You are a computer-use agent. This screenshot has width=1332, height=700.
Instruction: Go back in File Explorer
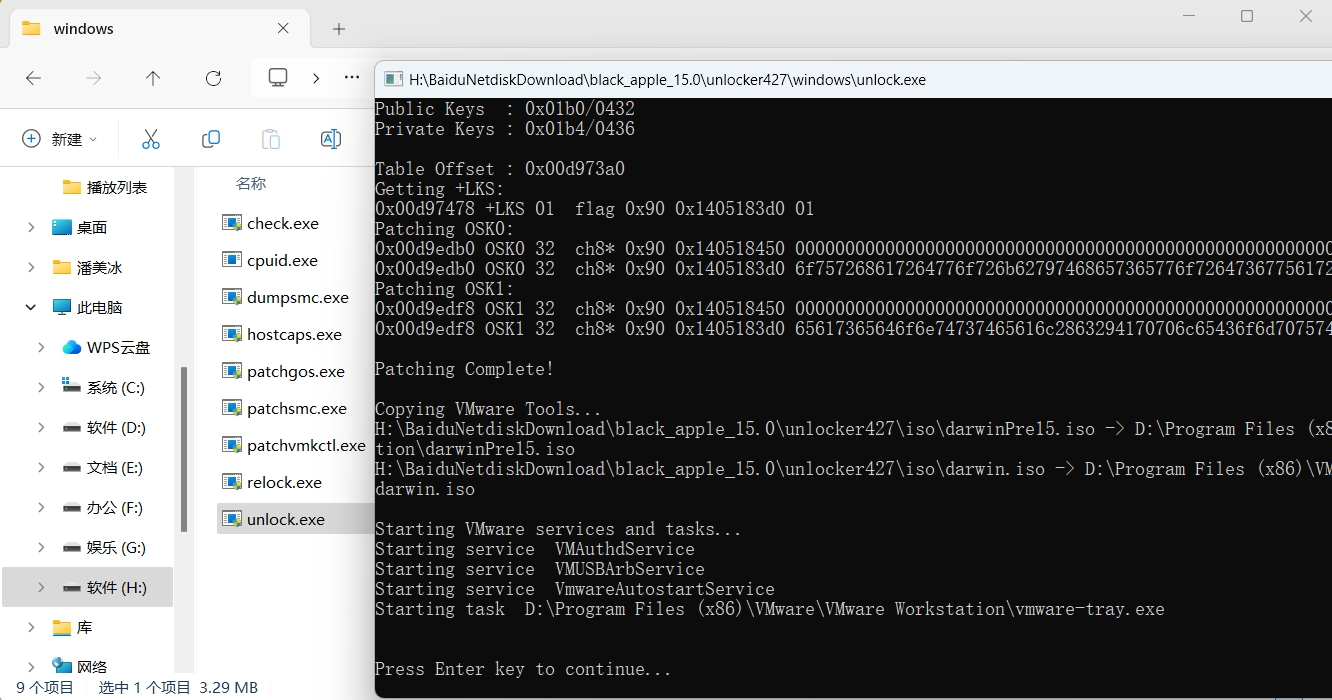click(x=33, y=78)
